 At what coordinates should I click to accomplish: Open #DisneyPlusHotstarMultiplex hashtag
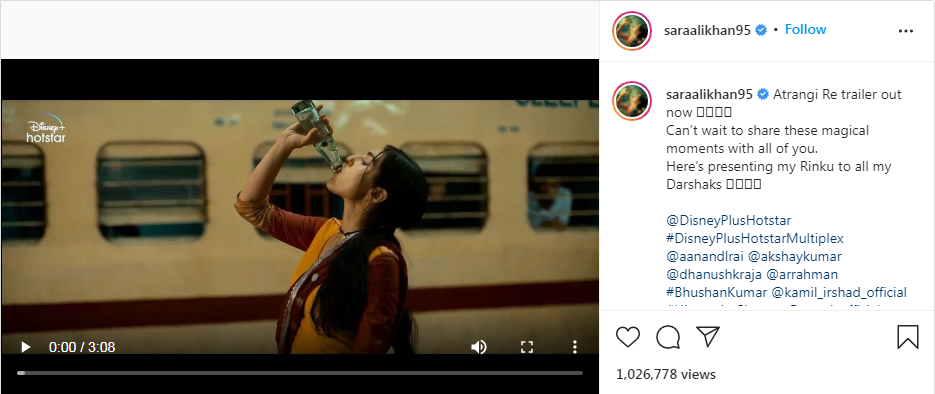pyautogui.click(x=755, y=238)
